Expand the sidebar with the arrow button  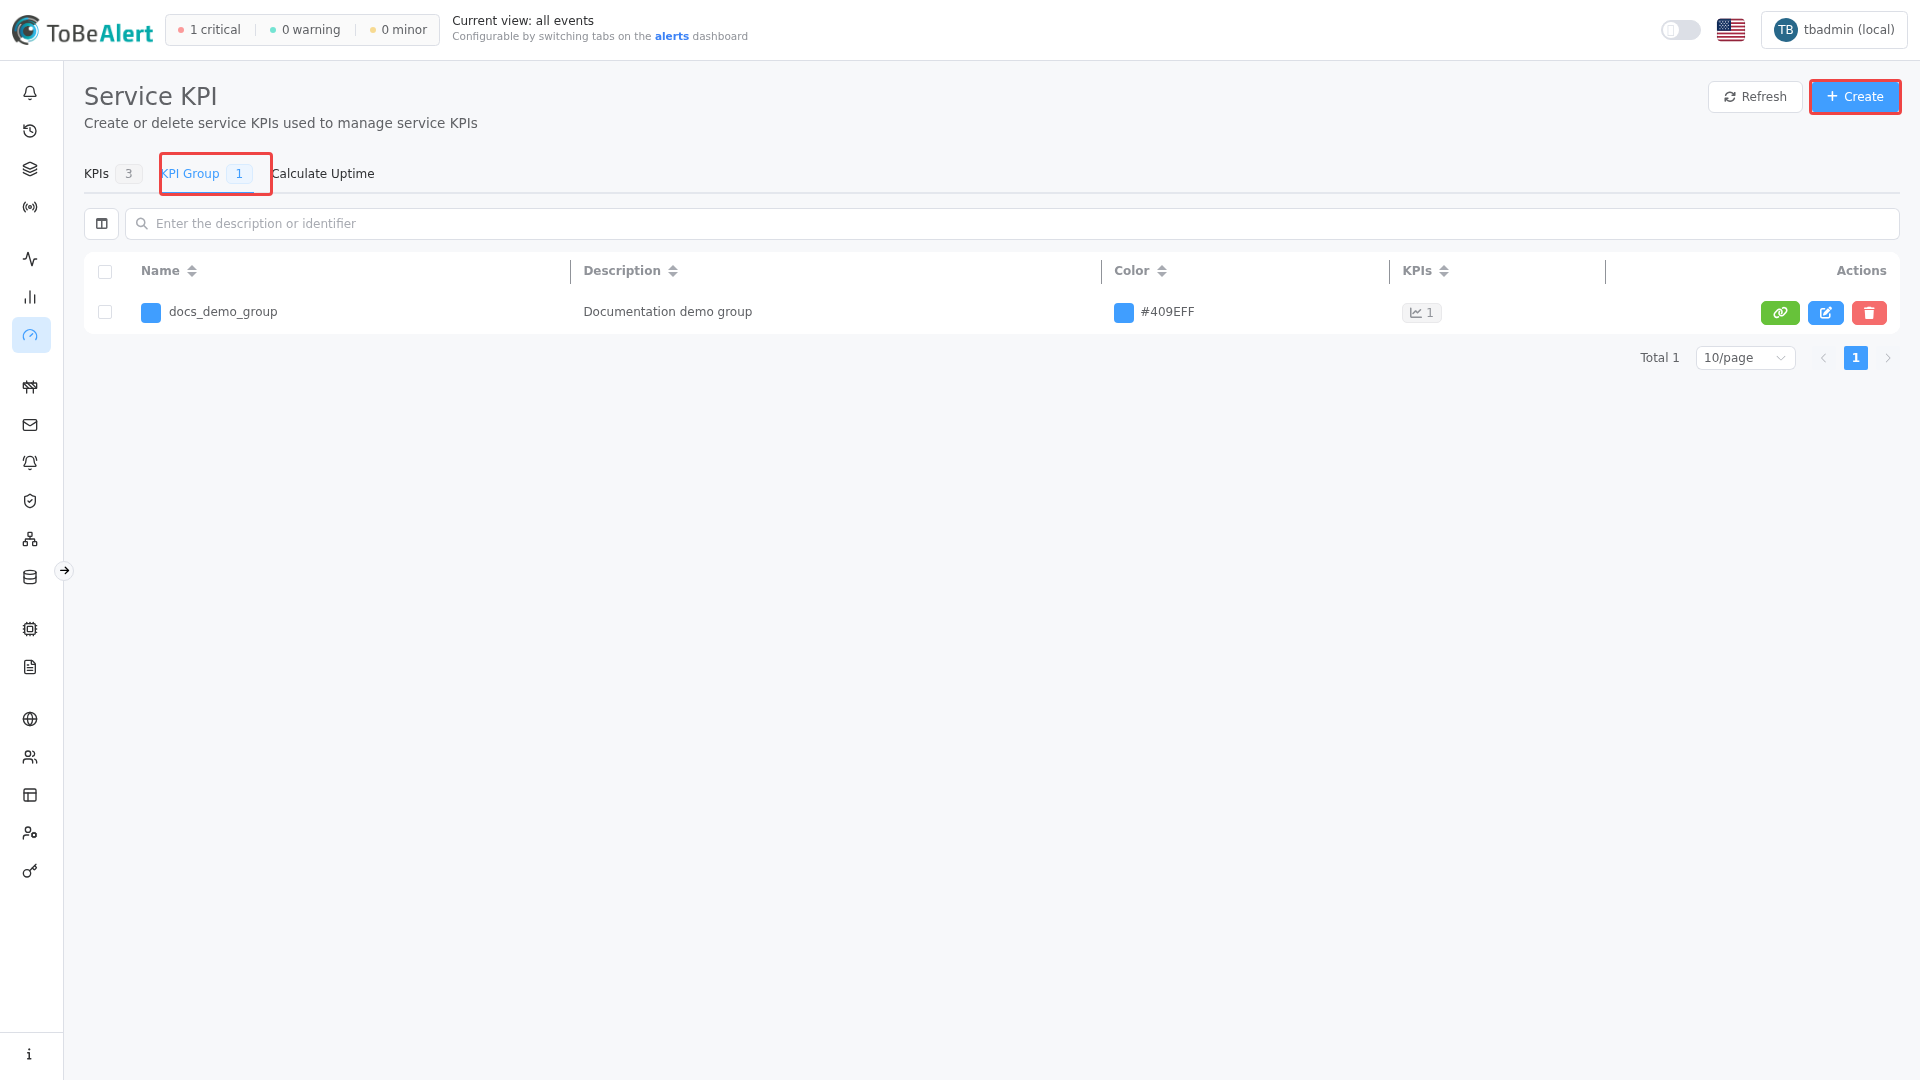(x=64, y=571)
